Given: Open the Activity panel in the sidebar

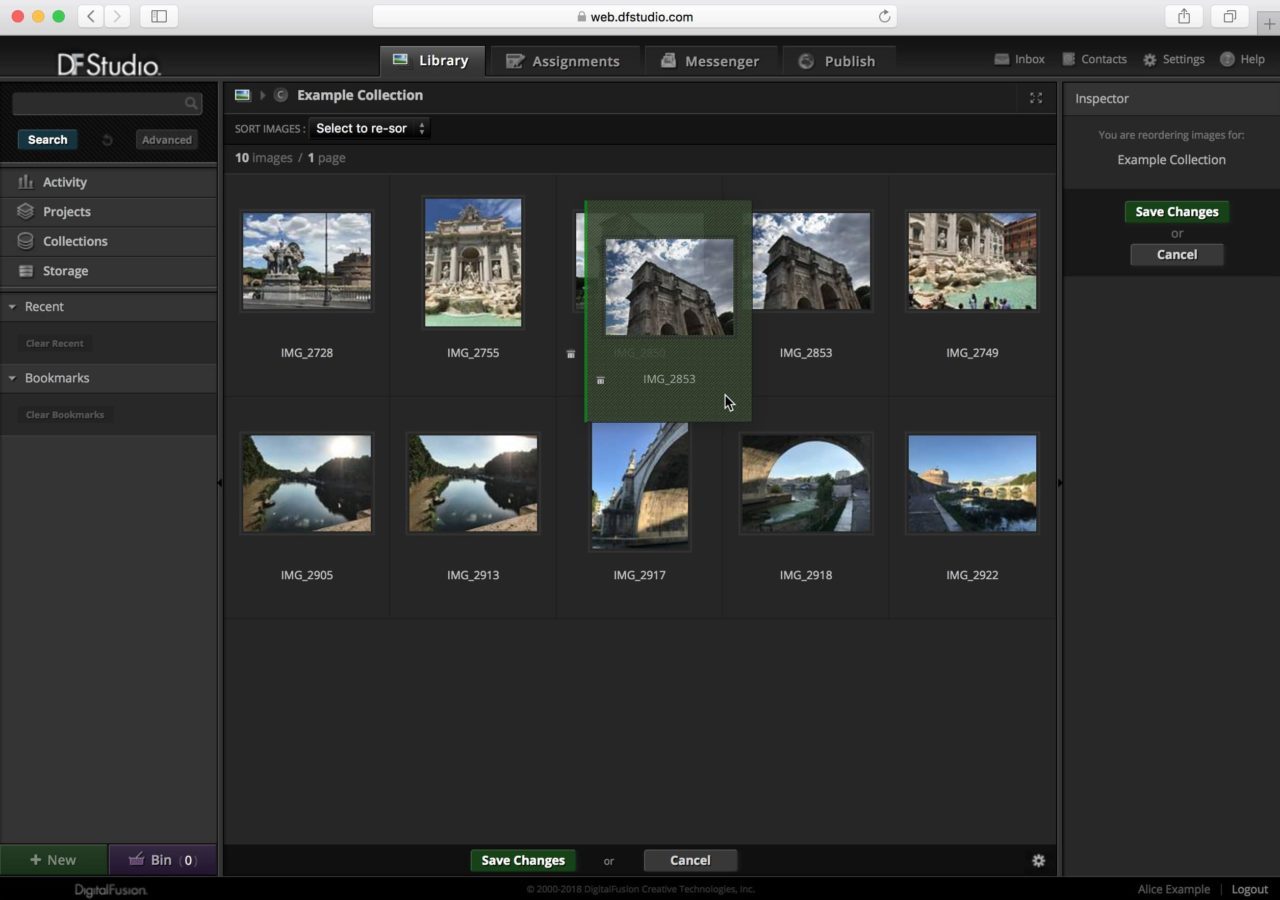Looking at the screenshot, I should point(66,182).
